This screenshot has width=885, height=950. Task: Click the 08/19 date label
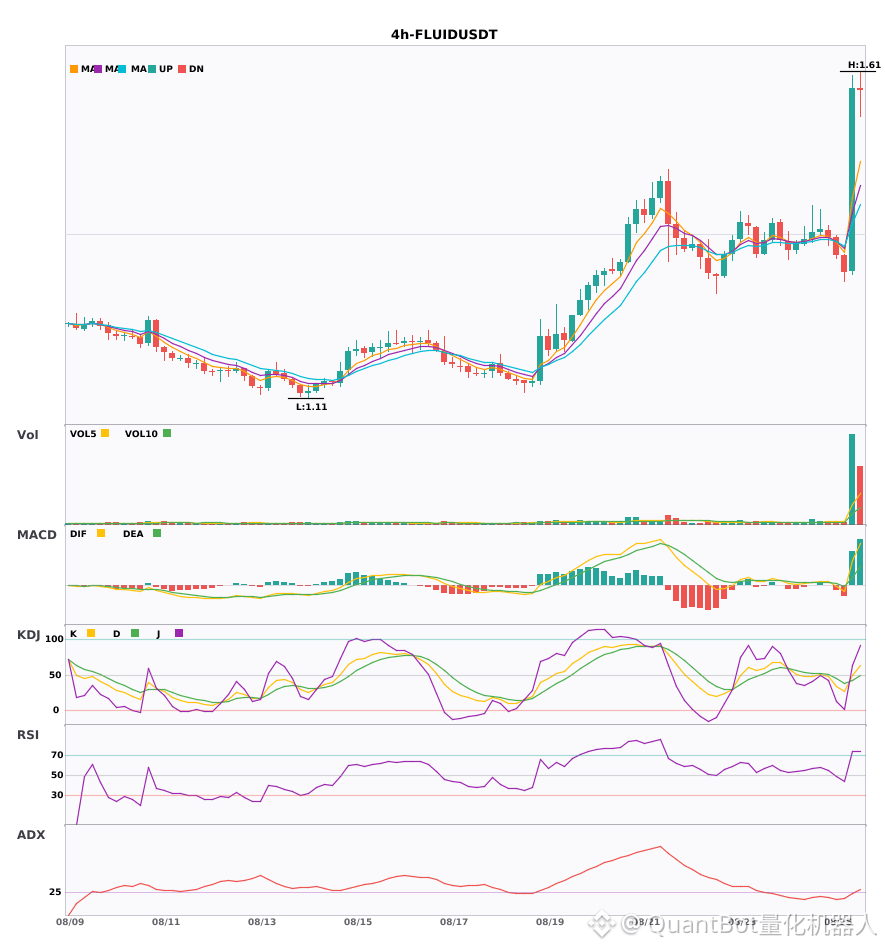click(x=550, y=922)
